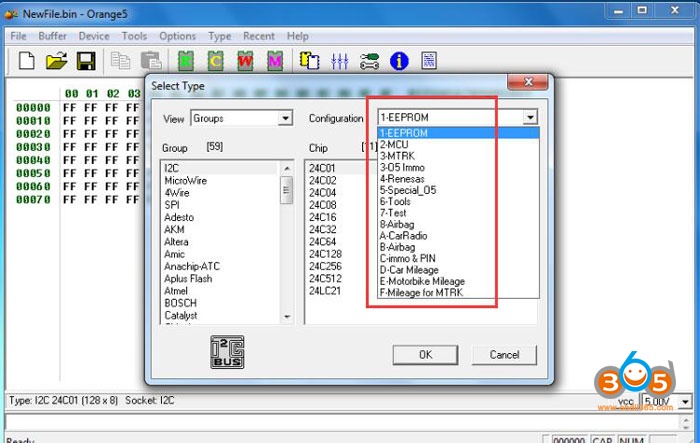
Task: Select F-Mileage for MTRK option
Action: click(458, 293)
